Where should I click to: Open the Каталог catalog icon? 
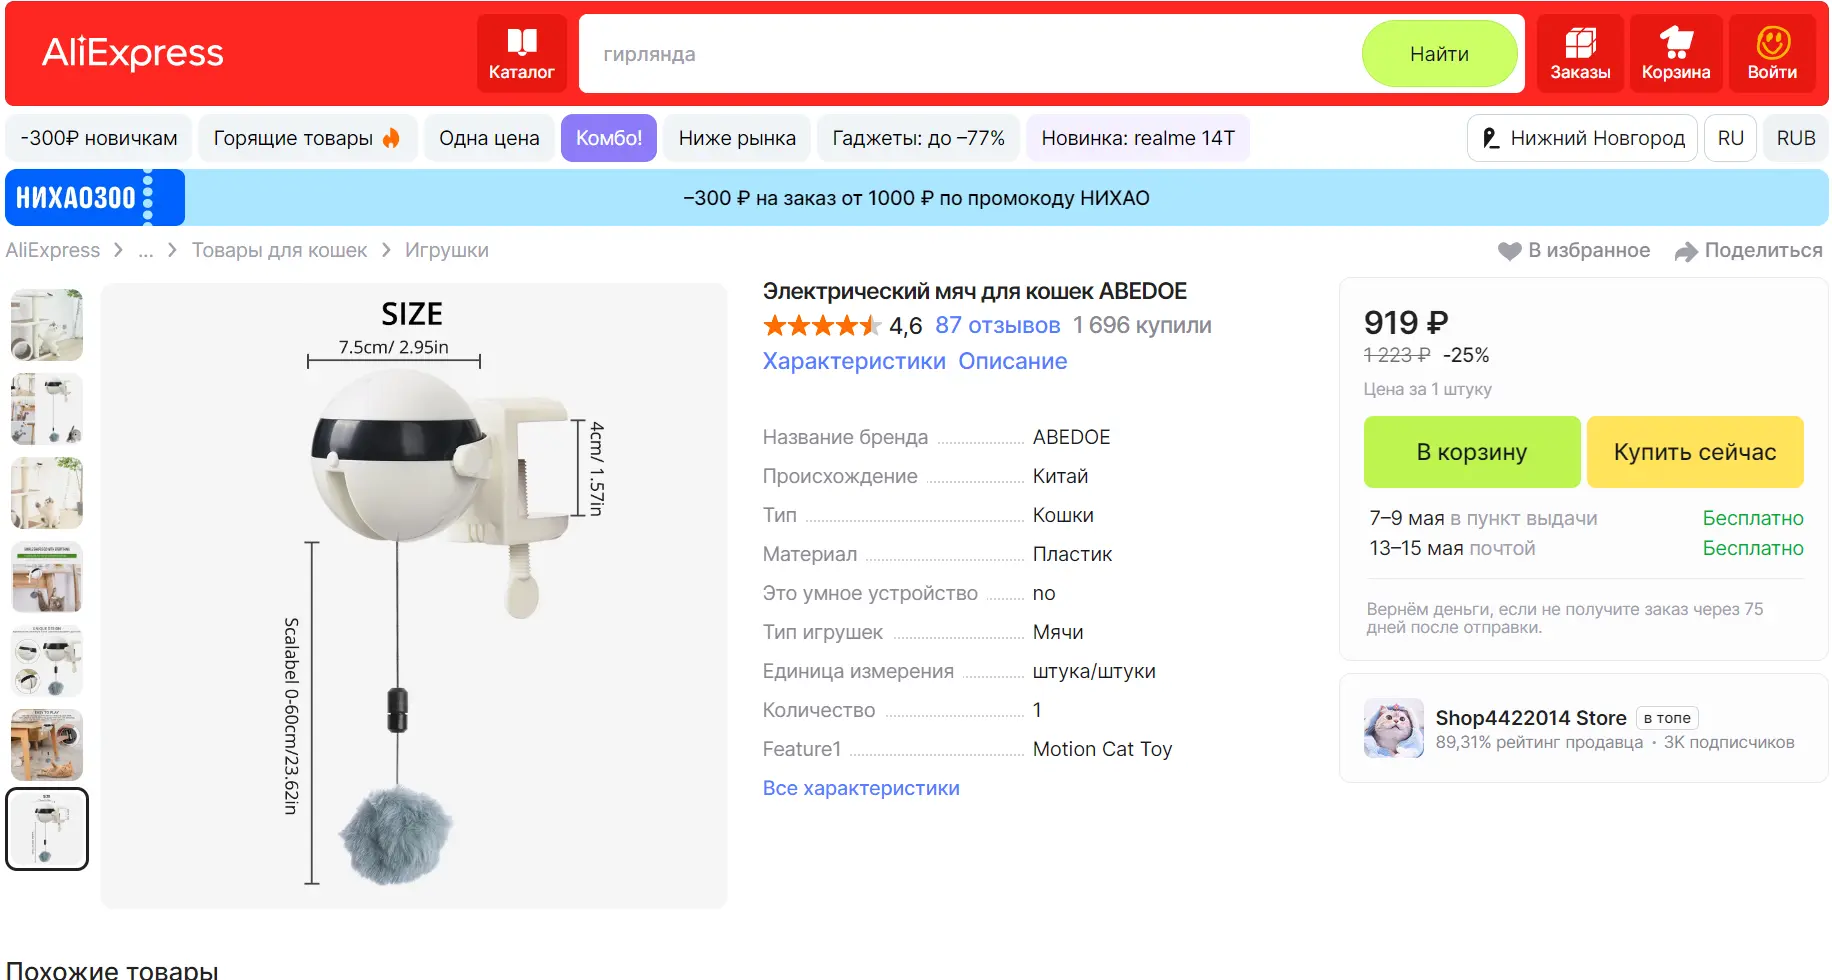[x=521, y=42]
